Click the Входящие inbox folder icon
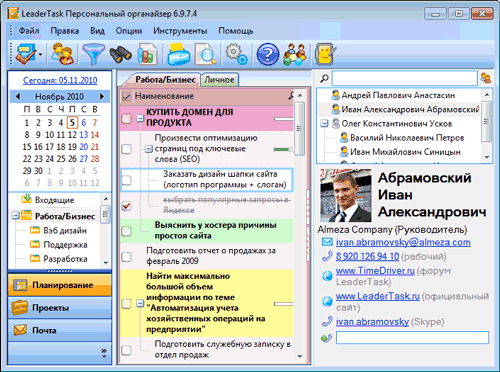 (x=26, y=199)
